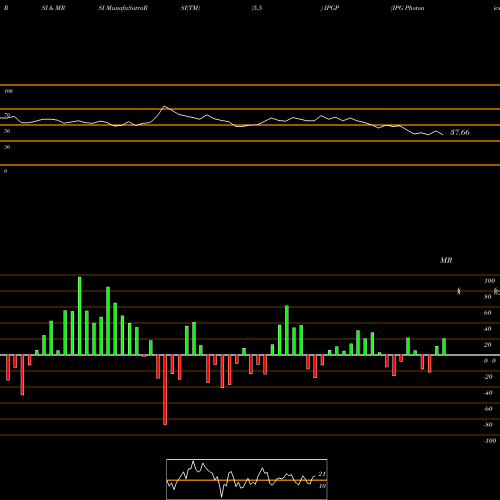The height and width of the screenshot is (500, 500).
Task: Click the RSI axis label 100
Action: (8, 91)
